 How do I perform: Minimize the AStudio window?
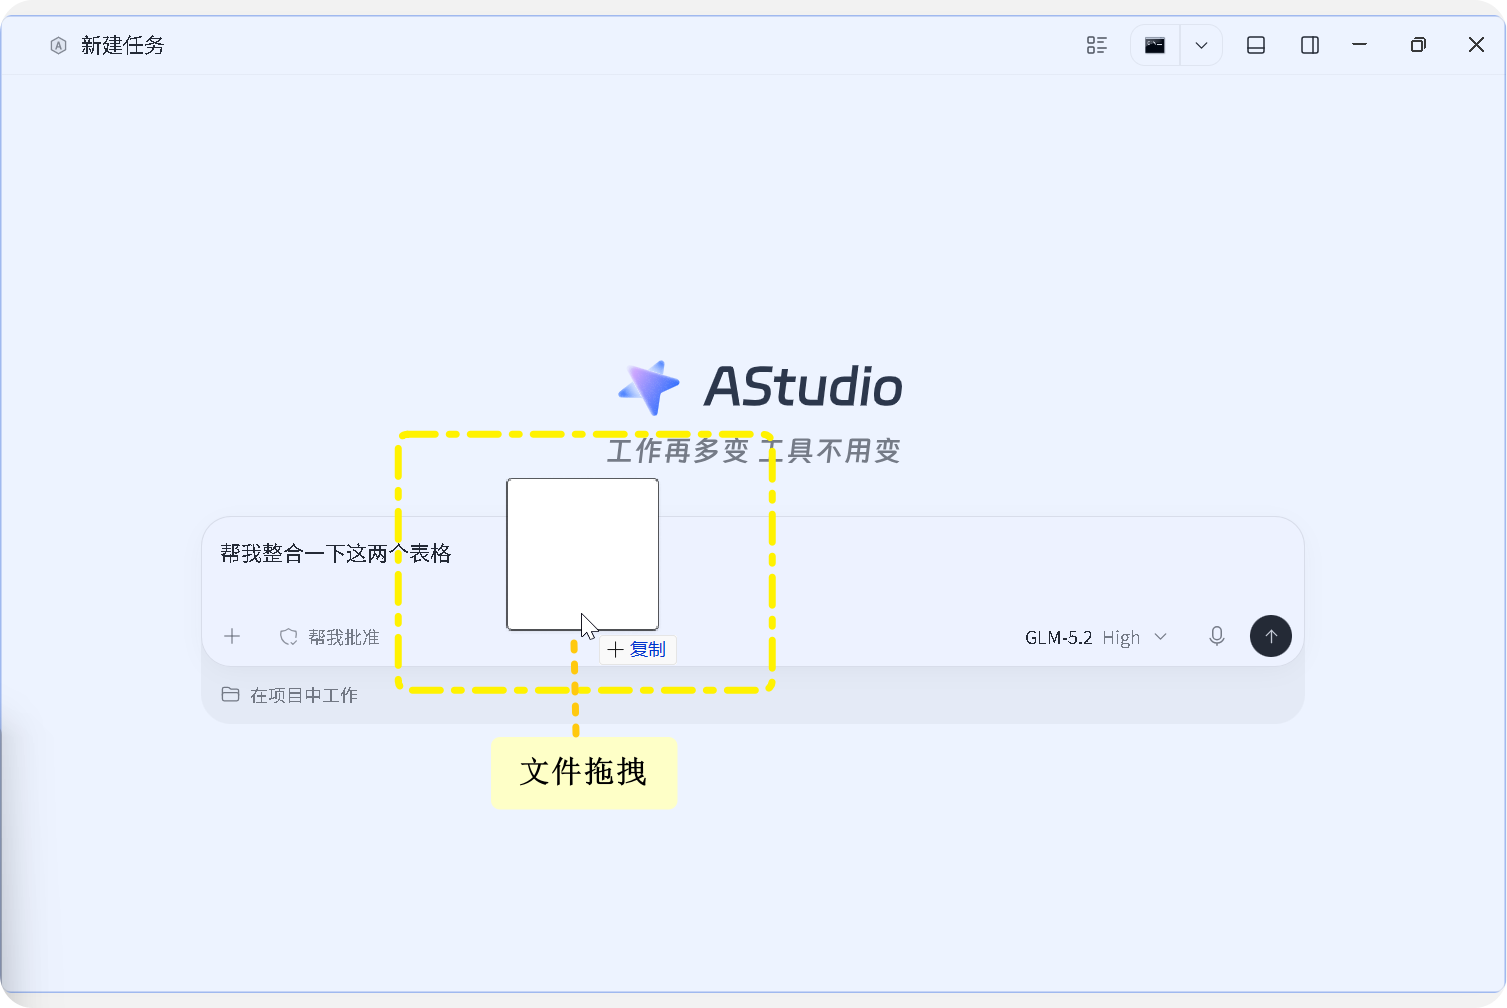coord(1359,45)
